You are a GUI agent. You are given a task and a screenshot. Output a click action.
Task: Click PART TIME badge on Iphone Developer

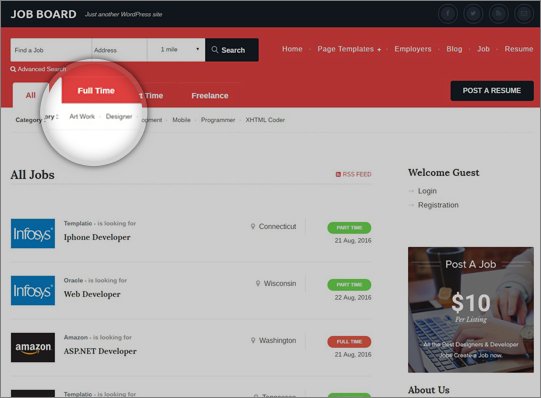pyautogui.click(x=349, y=228)
